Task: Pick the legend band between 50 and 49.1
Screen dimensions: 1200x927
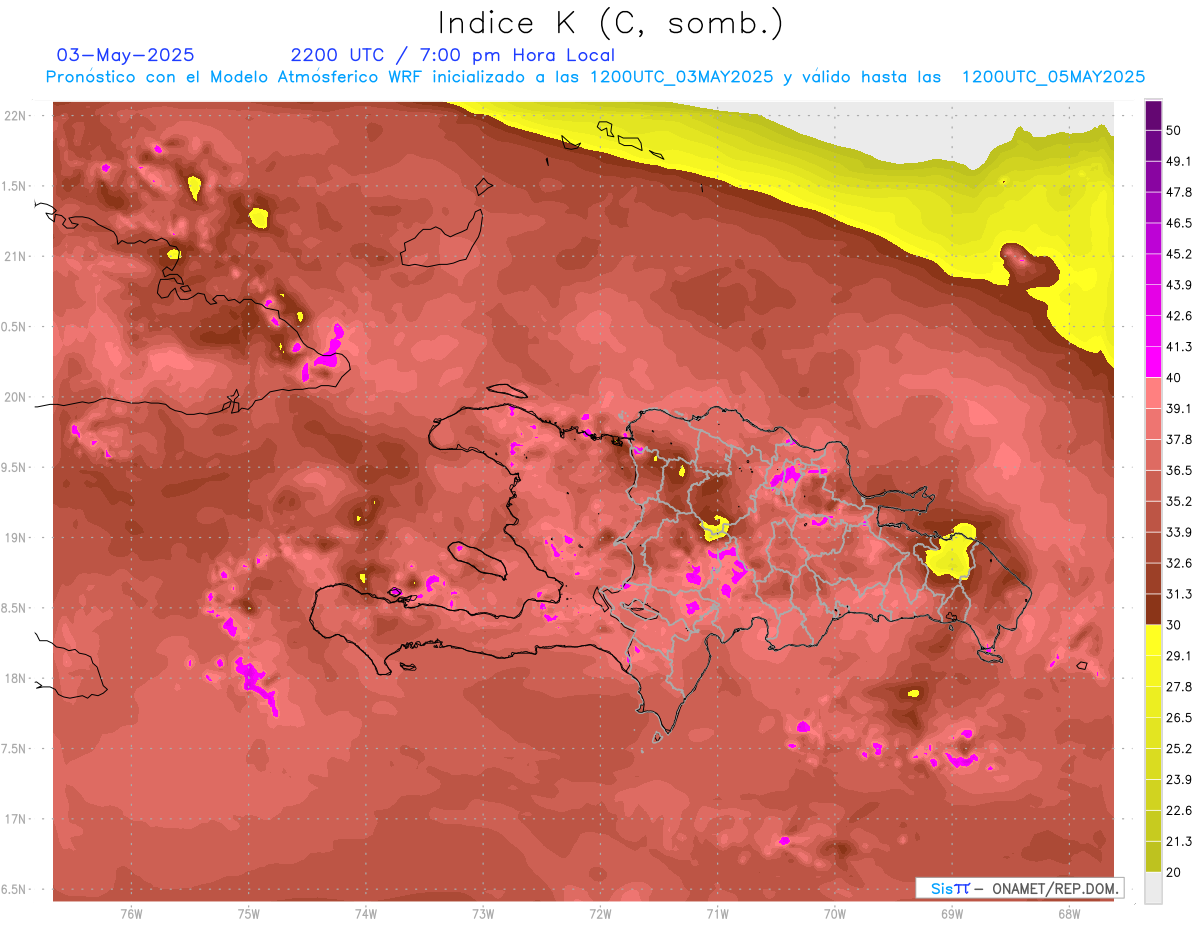Action: click(1153, 146)
